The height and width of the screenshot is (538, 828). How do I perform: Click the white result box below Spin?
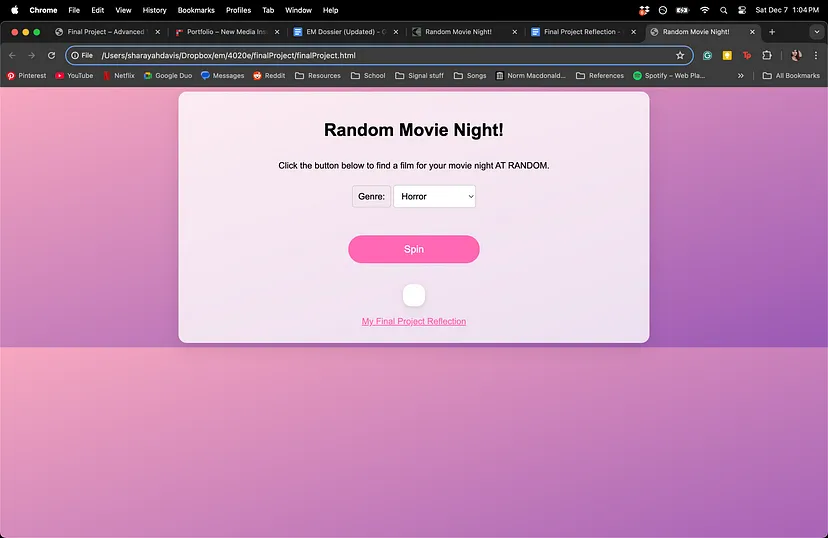pos(414,295)
